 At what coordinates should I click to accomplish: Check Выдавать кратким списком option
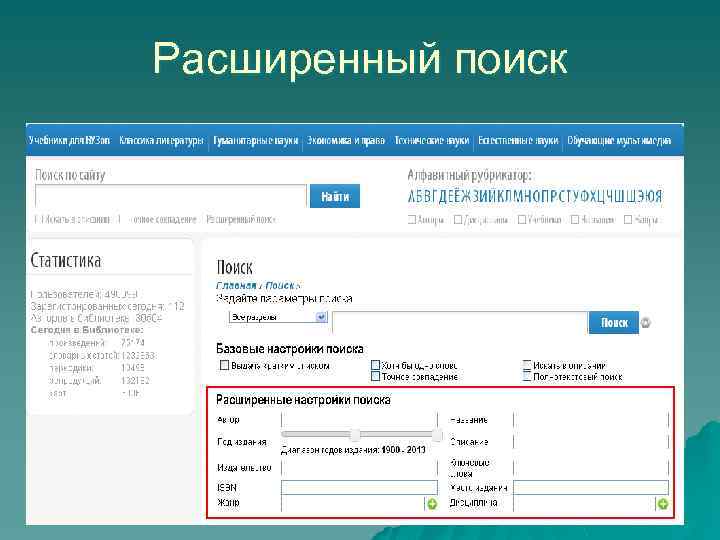click(x=224, y=366)
